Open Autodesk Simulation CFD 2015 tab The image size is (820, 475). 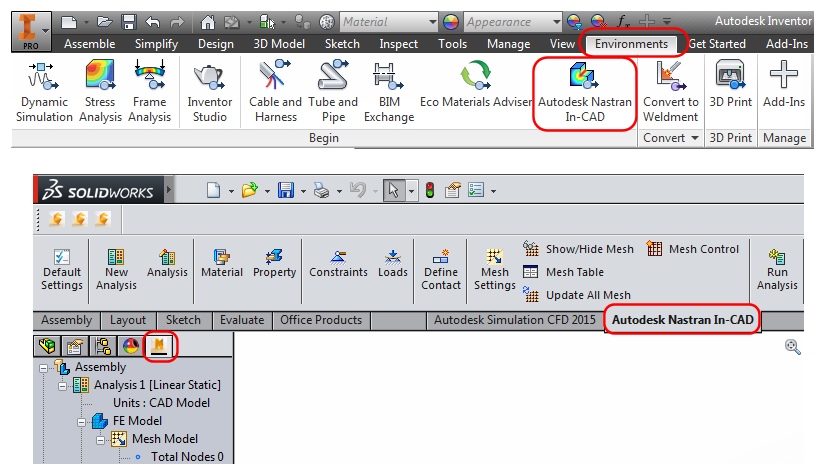[515, 320]
